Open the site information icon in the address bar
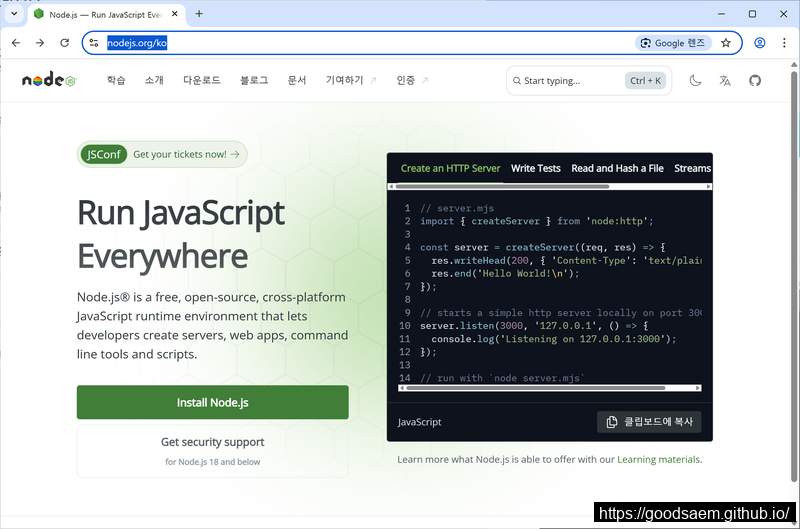800x529 pixels. [94, 43]
